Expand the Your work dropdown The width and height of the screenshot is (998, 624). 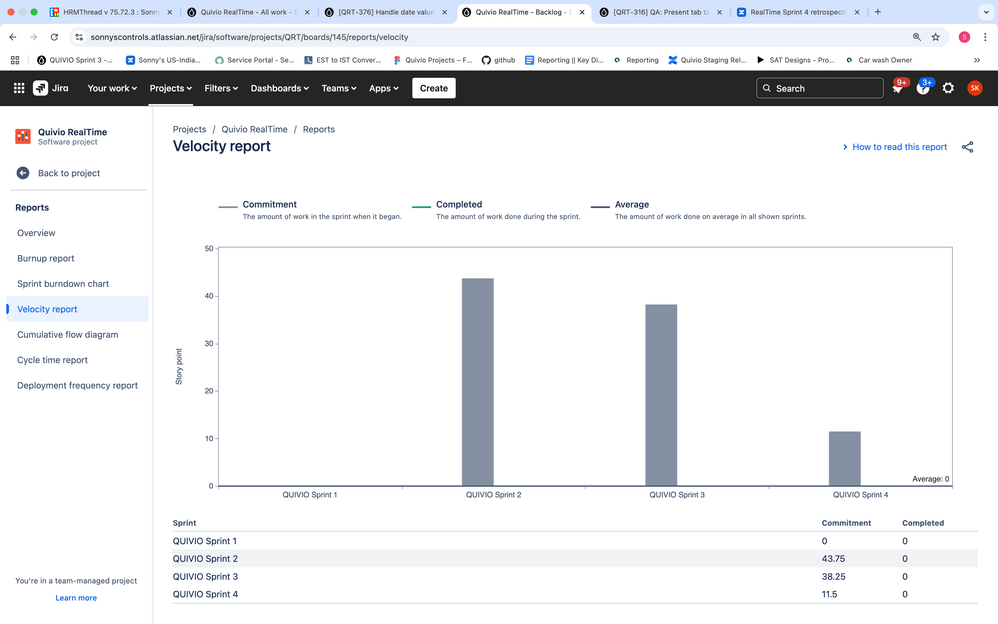pos(112,88)
